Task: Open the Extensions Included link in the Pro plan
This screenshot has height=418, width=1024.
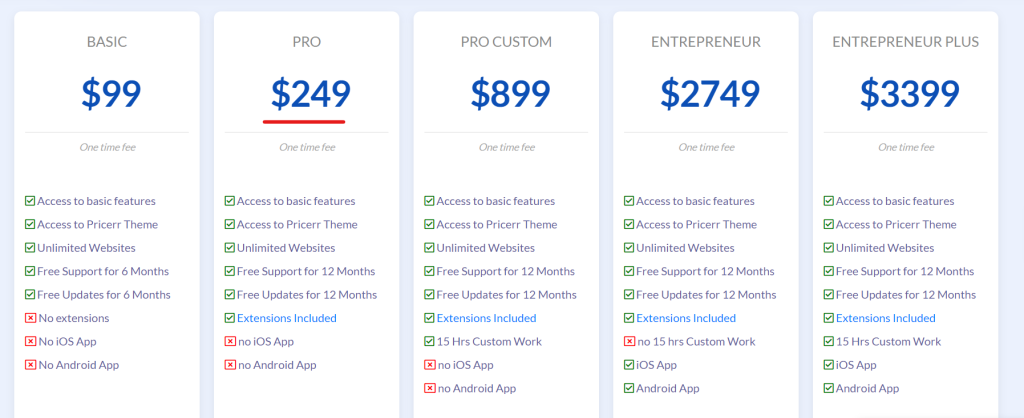Action: point(287,318)
